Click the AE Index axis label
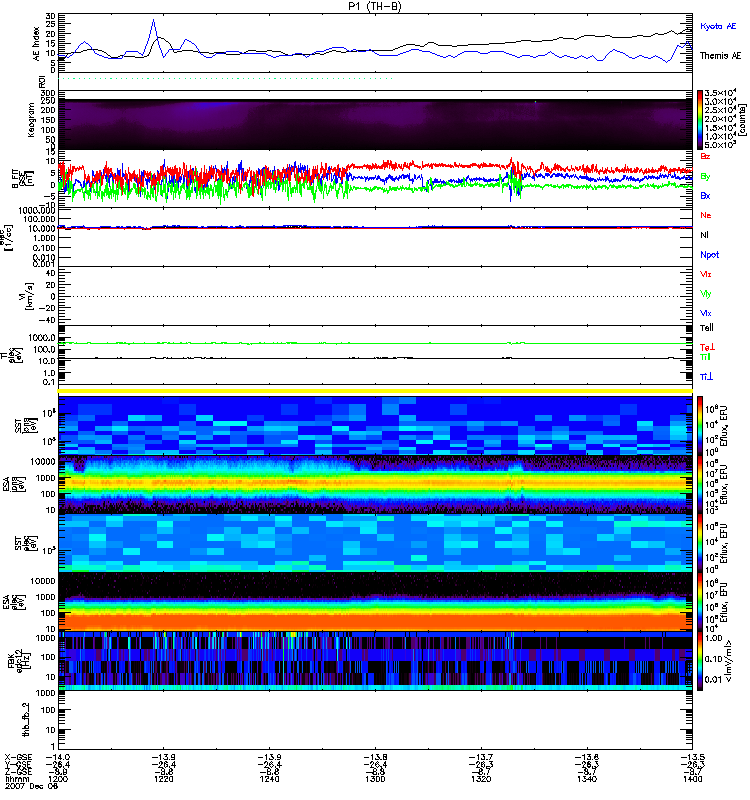The image size is (750, 800). point(36,44)
